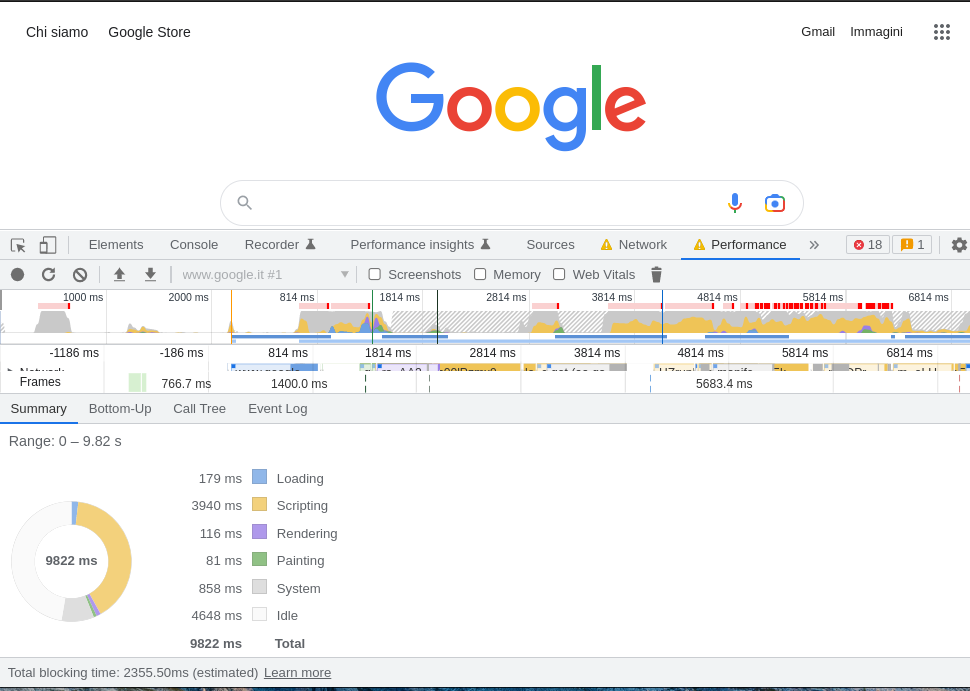
Task: Open the Google apps grid
Action: pos(942,32)
